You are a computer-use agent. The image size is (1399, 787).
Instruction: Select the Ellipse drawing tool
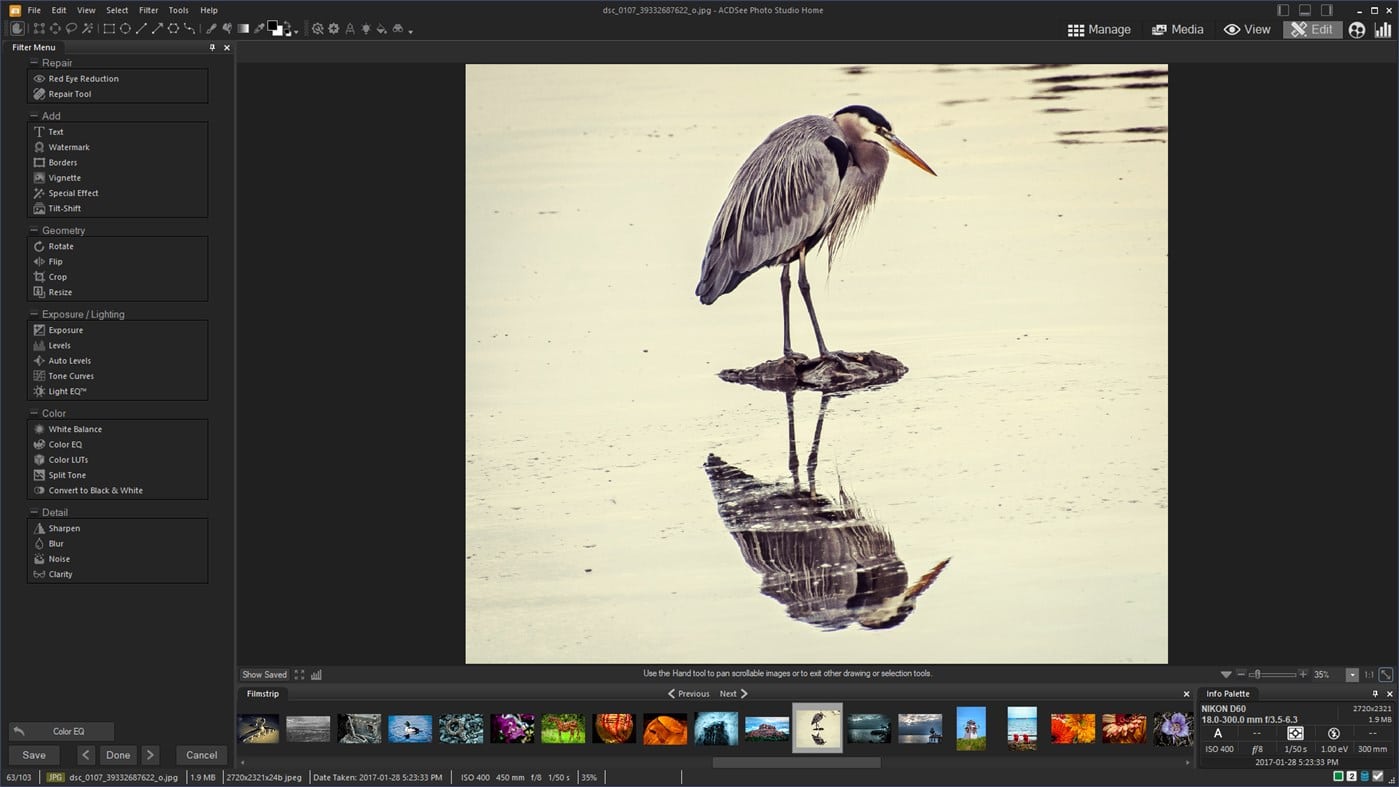[x=125, y=29]
